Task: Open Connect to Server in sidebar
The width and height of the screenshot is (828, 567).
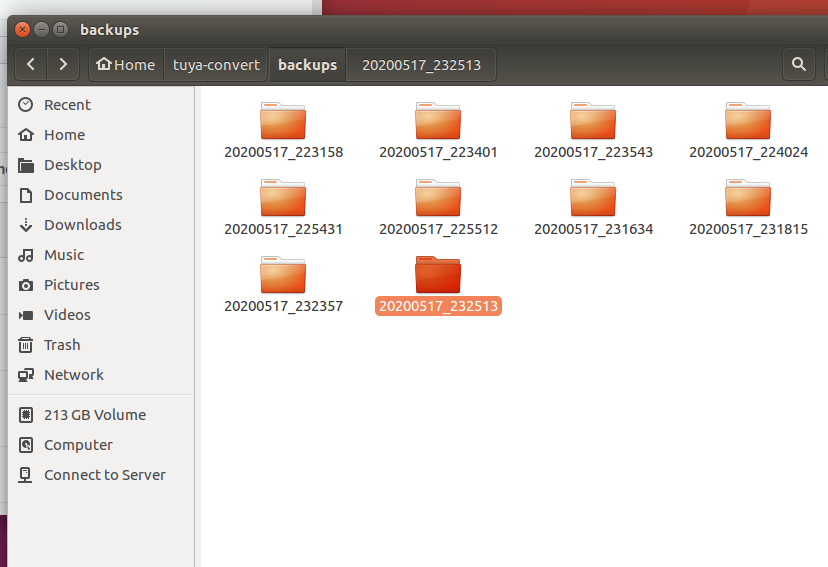Action: (x=101, y=475)
